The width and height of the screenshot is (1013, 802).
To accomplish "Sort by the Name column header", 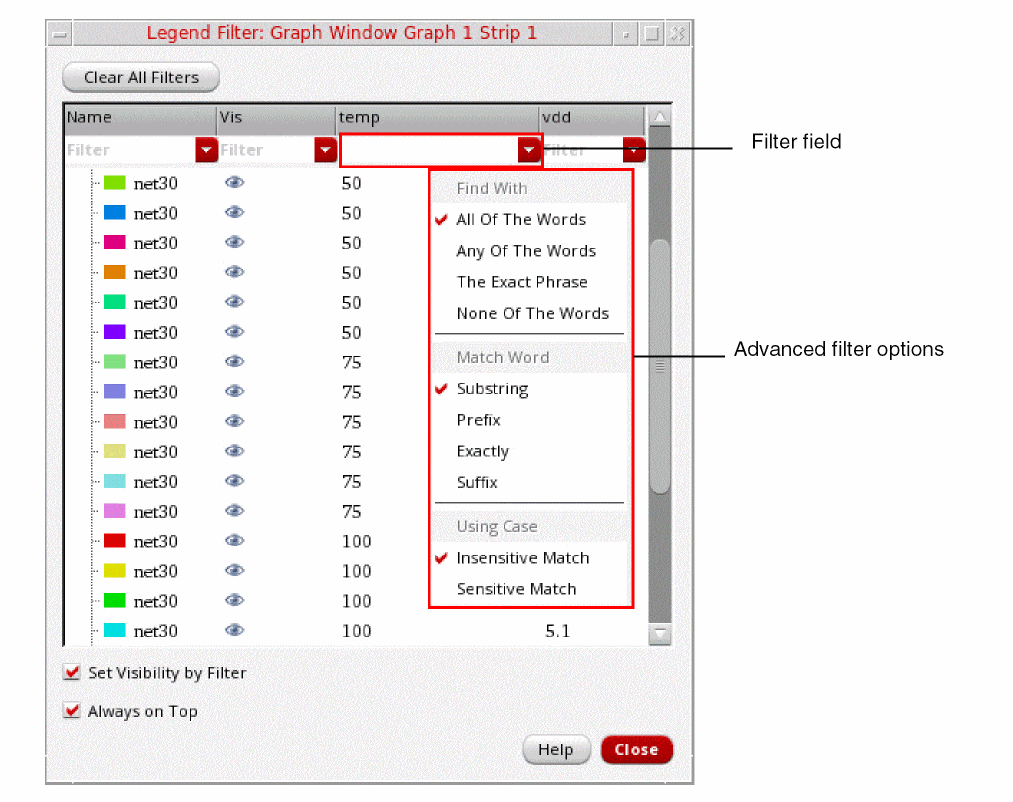I will [x=140, y=118].
